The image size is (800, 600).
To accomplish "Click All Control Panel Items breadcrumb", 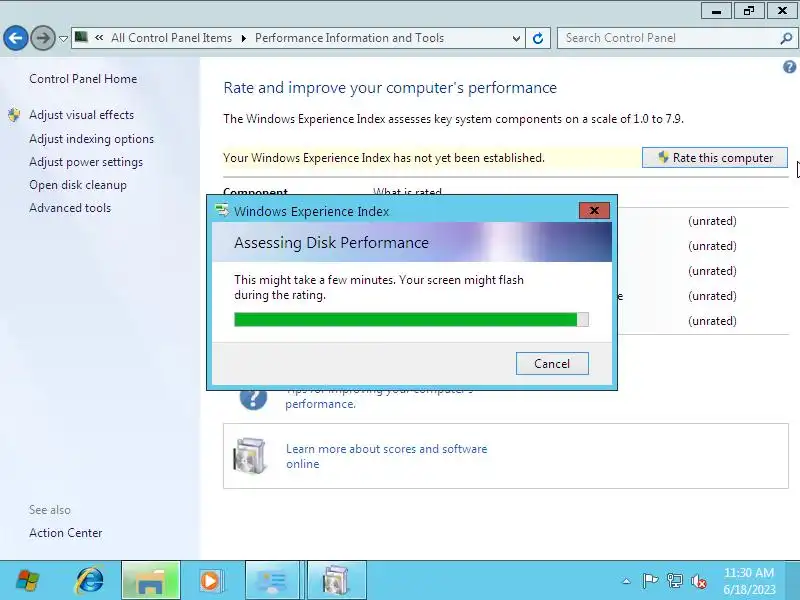I will [171, 38].
